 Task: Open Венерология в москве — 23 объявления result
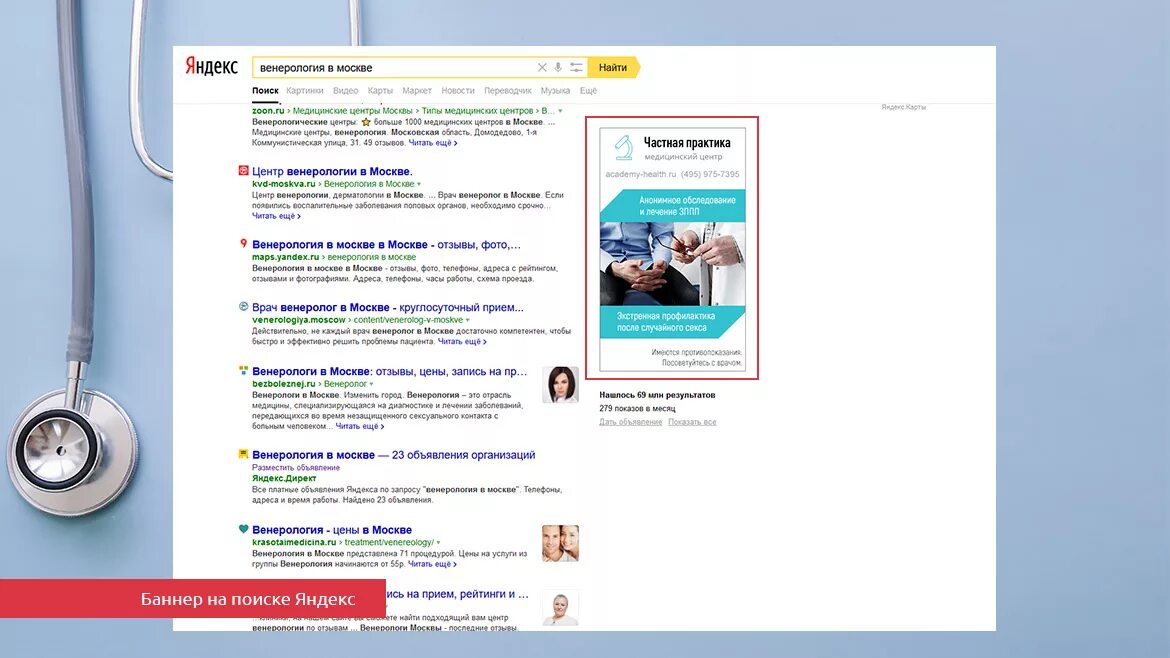pyautogui.click(x=393, y=454)
